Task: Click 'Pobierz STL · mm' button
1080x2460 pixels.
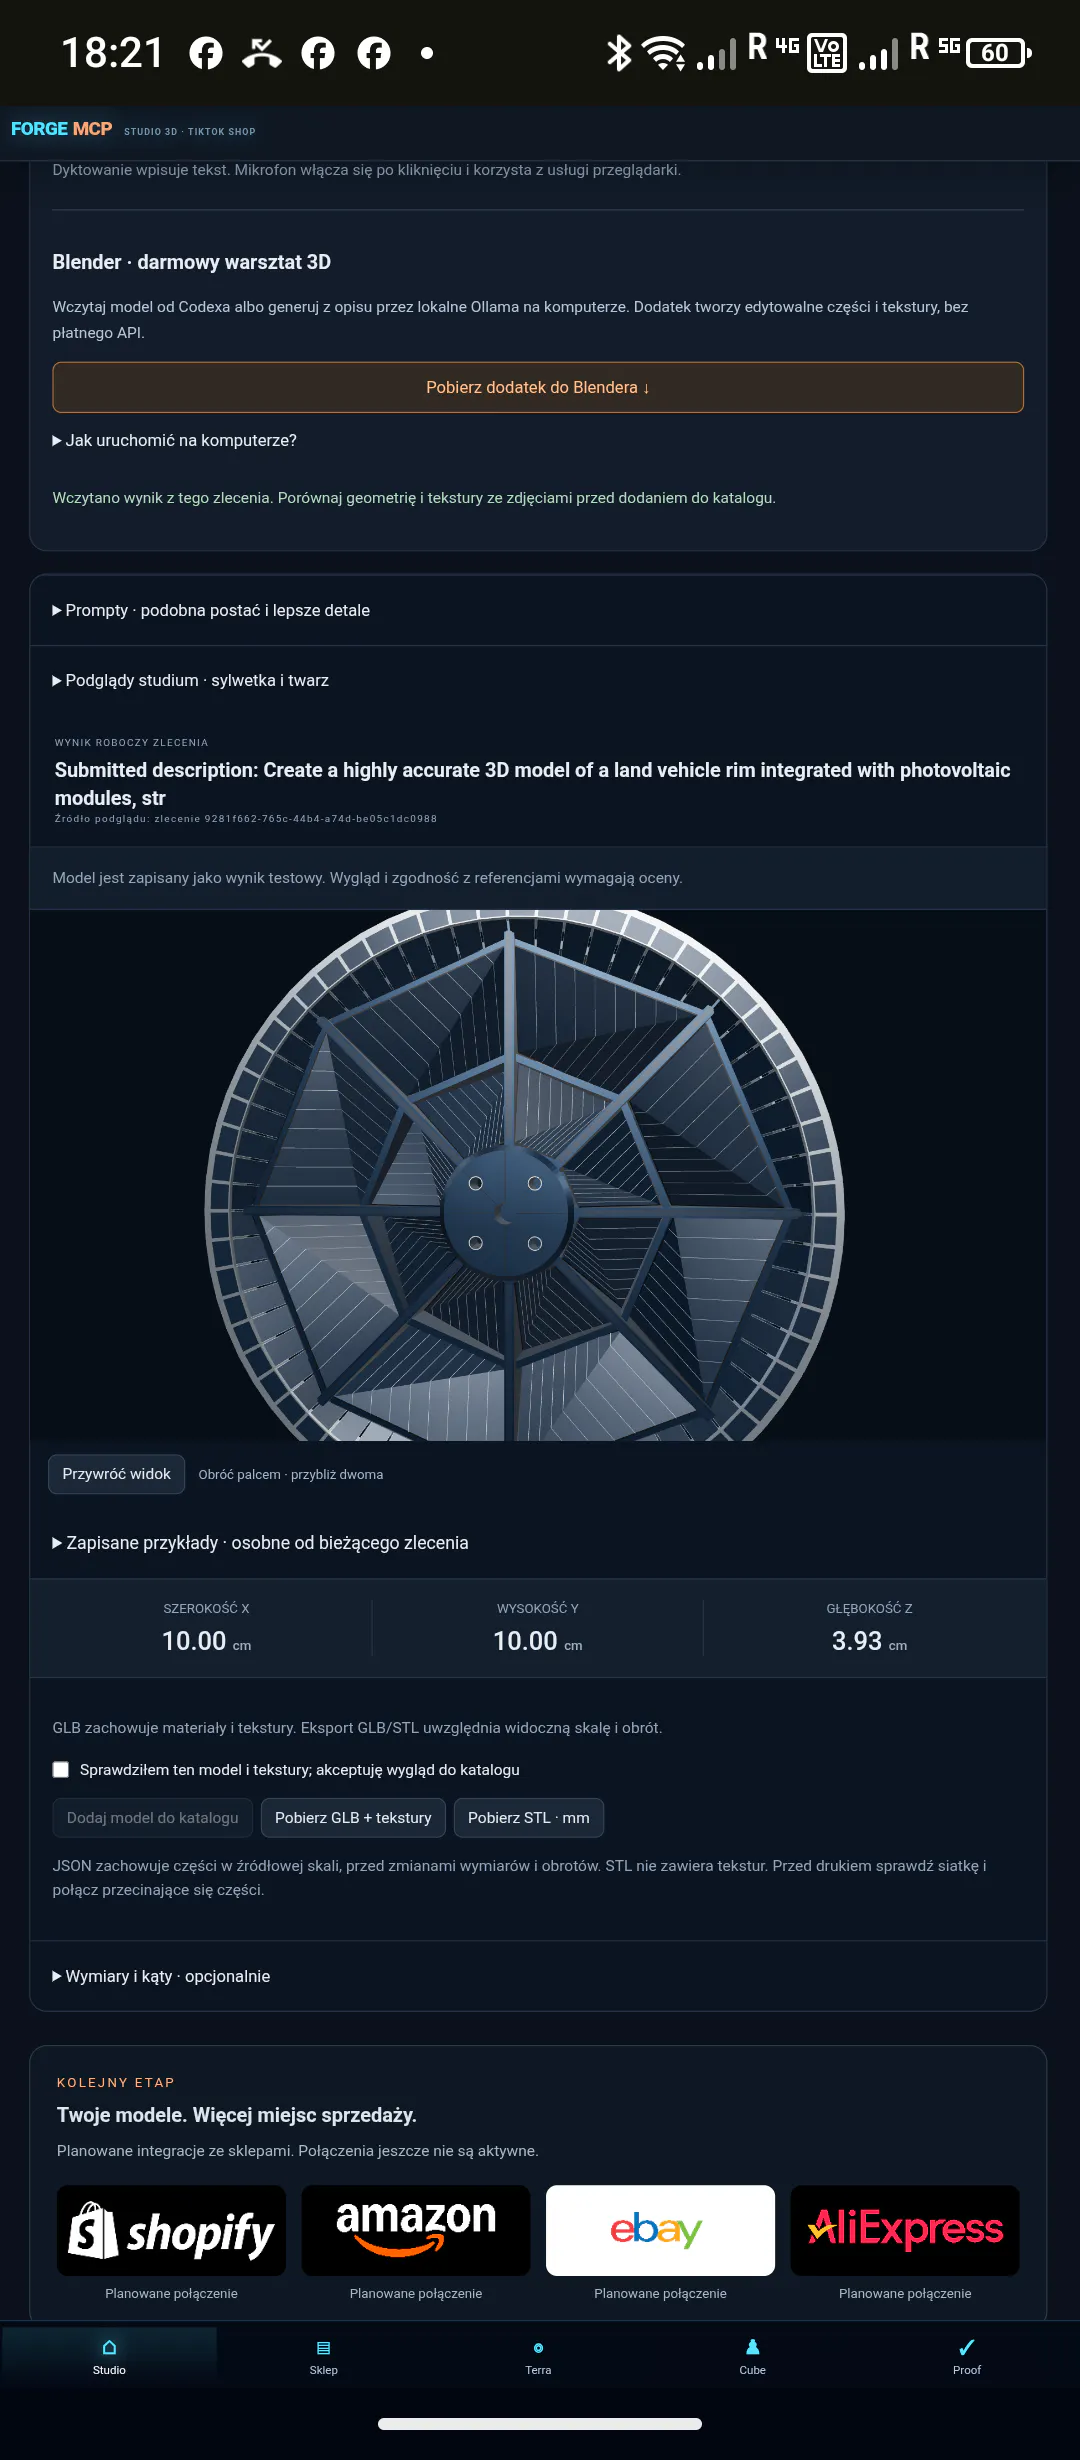Action: click(x=529, y=1818)
